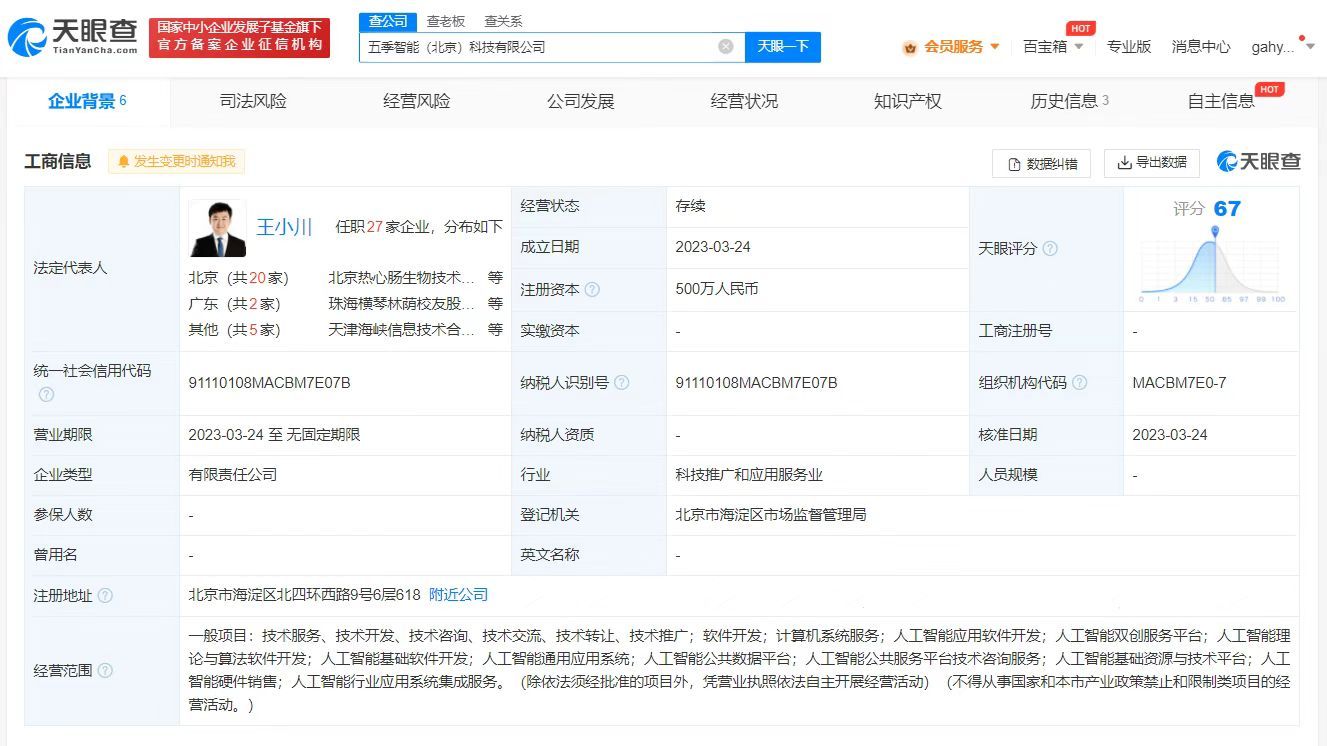Click help icon next to 组织机构代码
Image resolution: width=1327 pixels, height=746 pixels.
[x=1079, y=382]
